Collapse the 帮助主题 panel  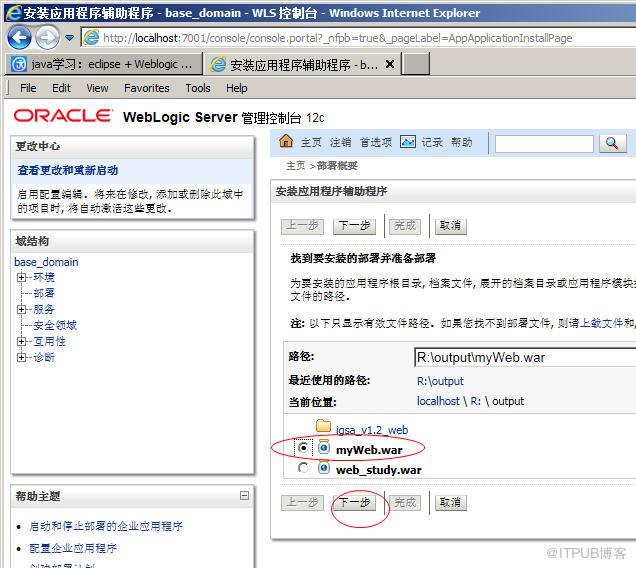[244, 495]
